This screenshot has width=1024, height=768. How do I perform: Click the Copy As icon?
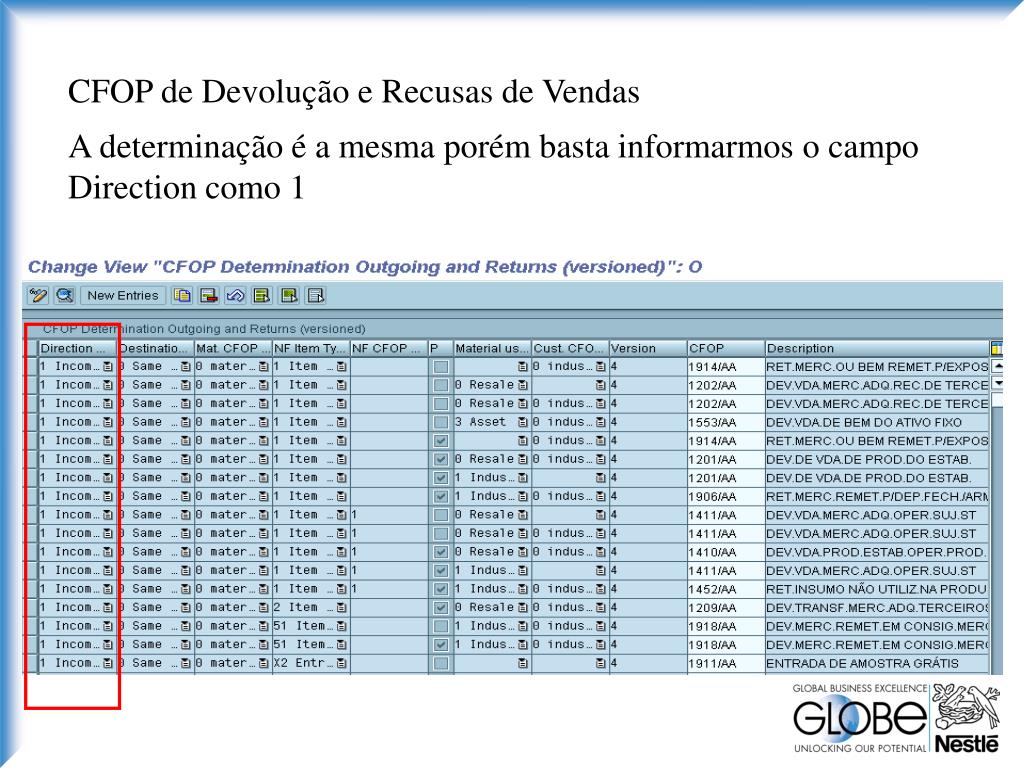click(182, 296)
